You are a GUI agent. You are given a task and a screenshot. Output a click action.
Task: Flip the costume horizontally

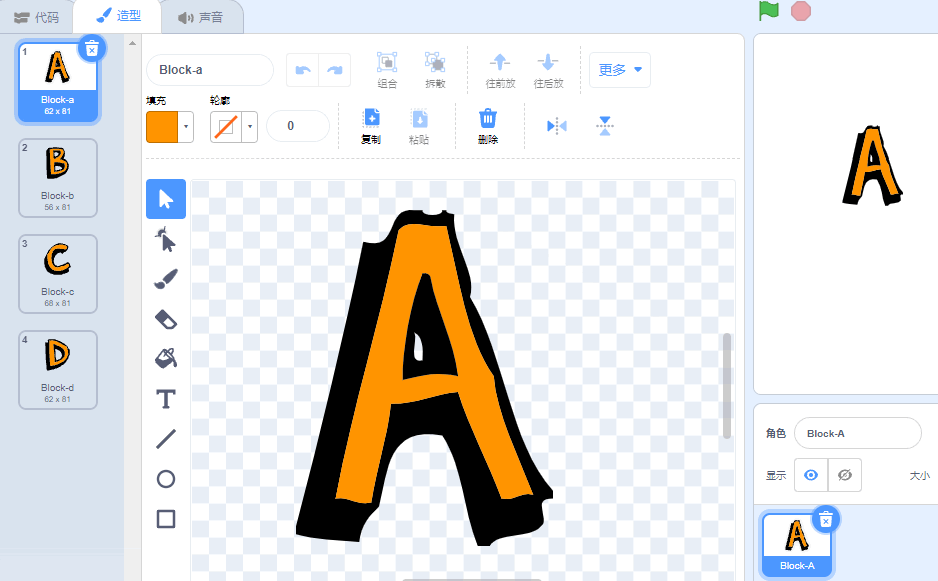[556, 126]
